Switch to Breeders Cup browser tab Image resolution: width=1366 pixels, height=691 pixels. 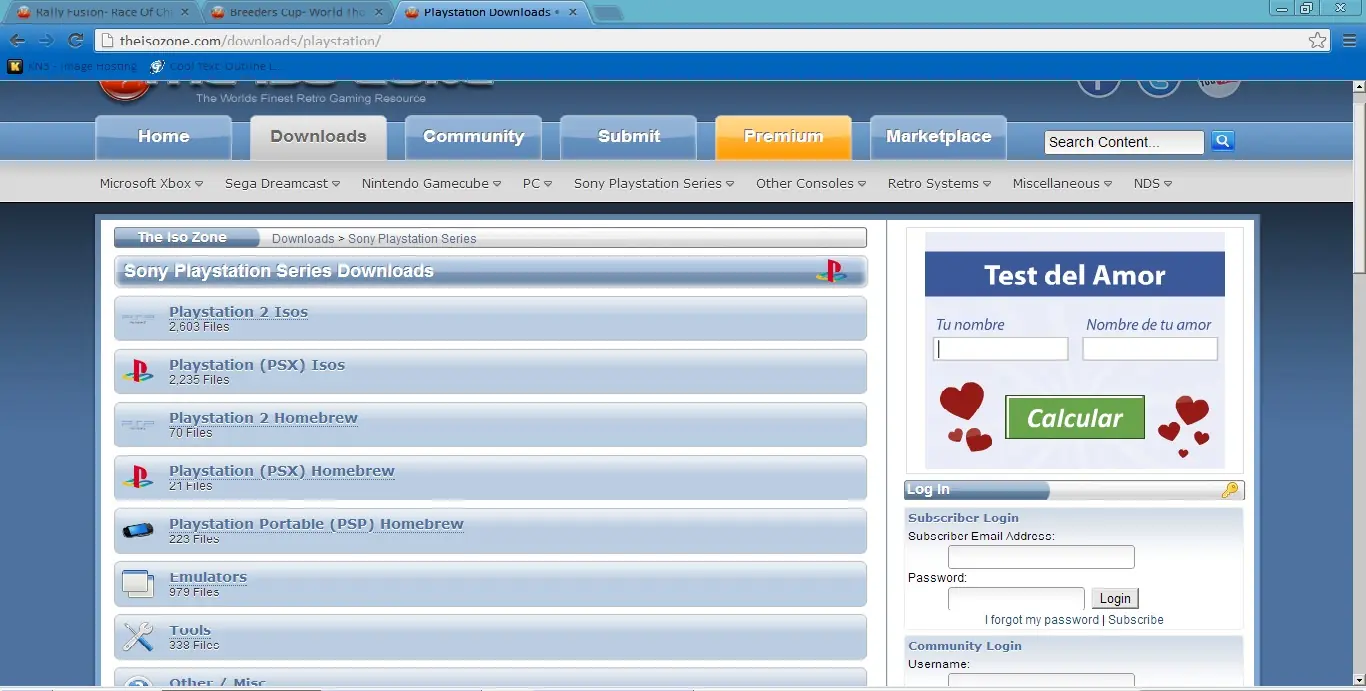click(297, 13)
